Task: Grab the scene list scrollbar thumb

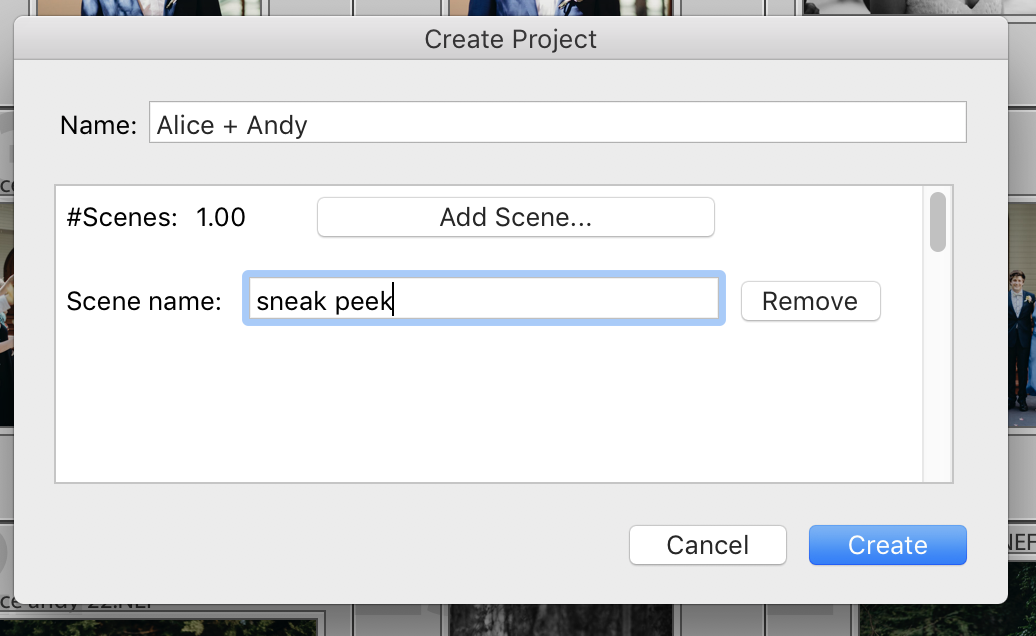Action: 938,222
